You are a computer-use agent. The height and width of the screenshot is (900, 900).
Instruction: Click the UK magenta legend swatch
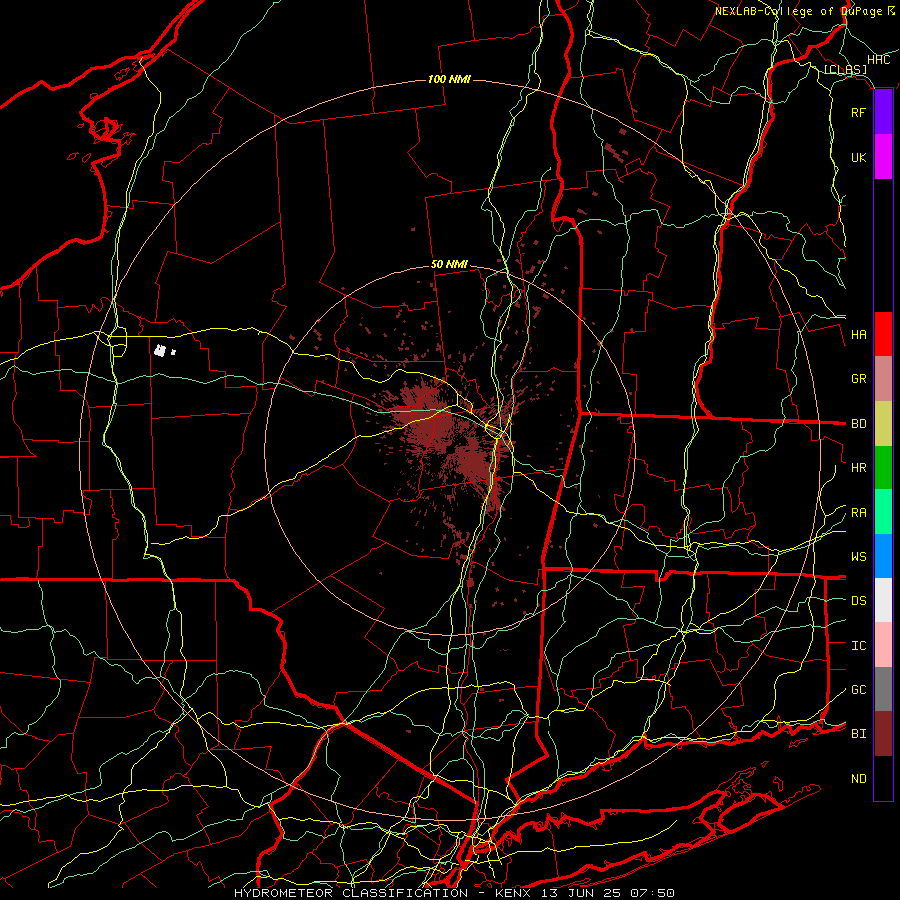click(883, 157)
